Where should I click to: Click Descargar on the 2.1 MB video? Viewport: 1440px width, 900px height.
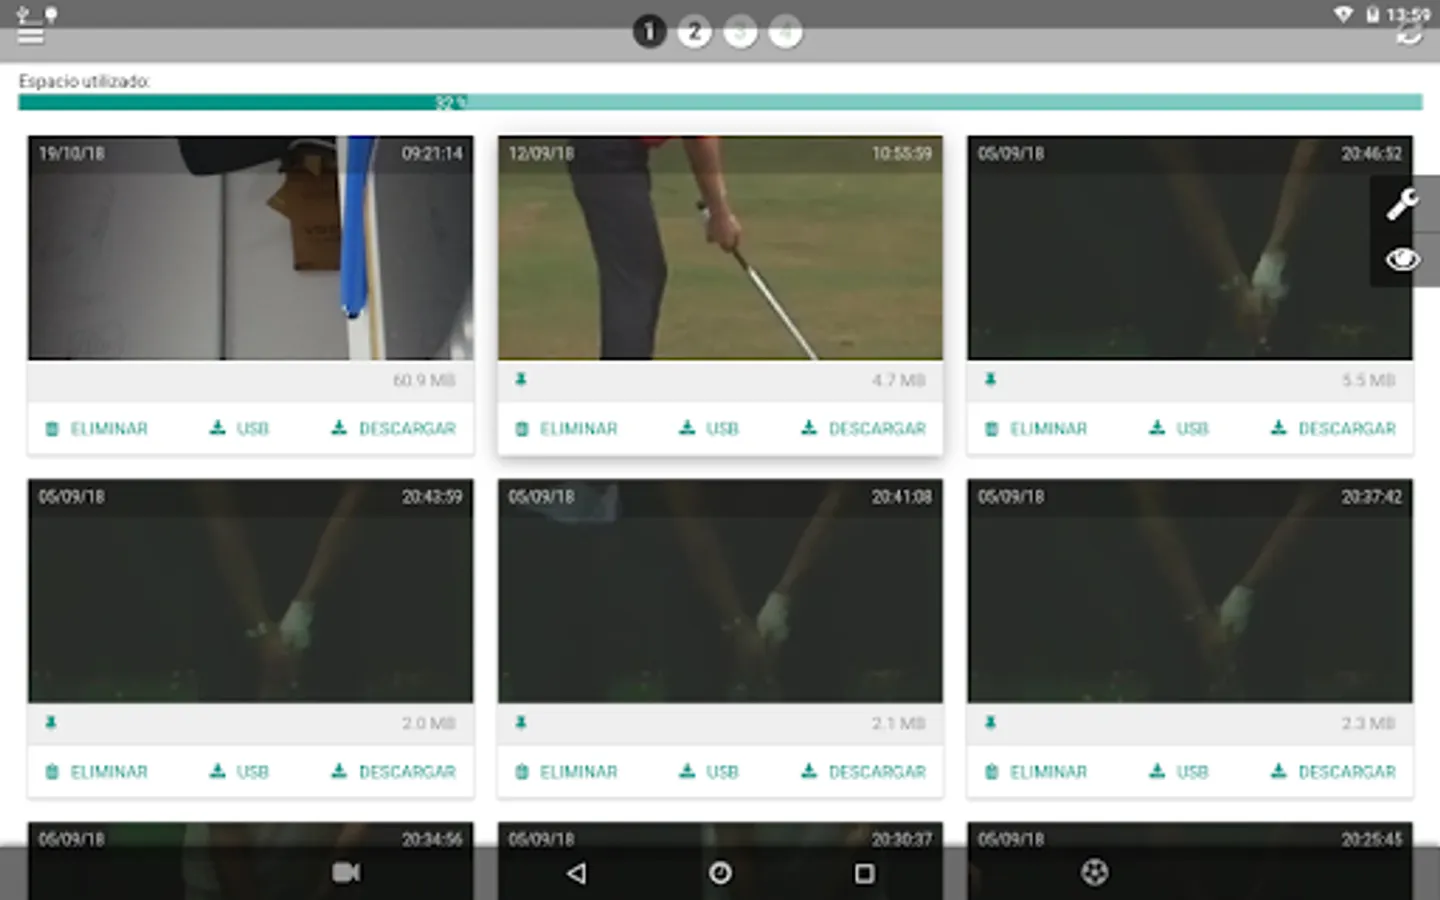coord(863,772)
